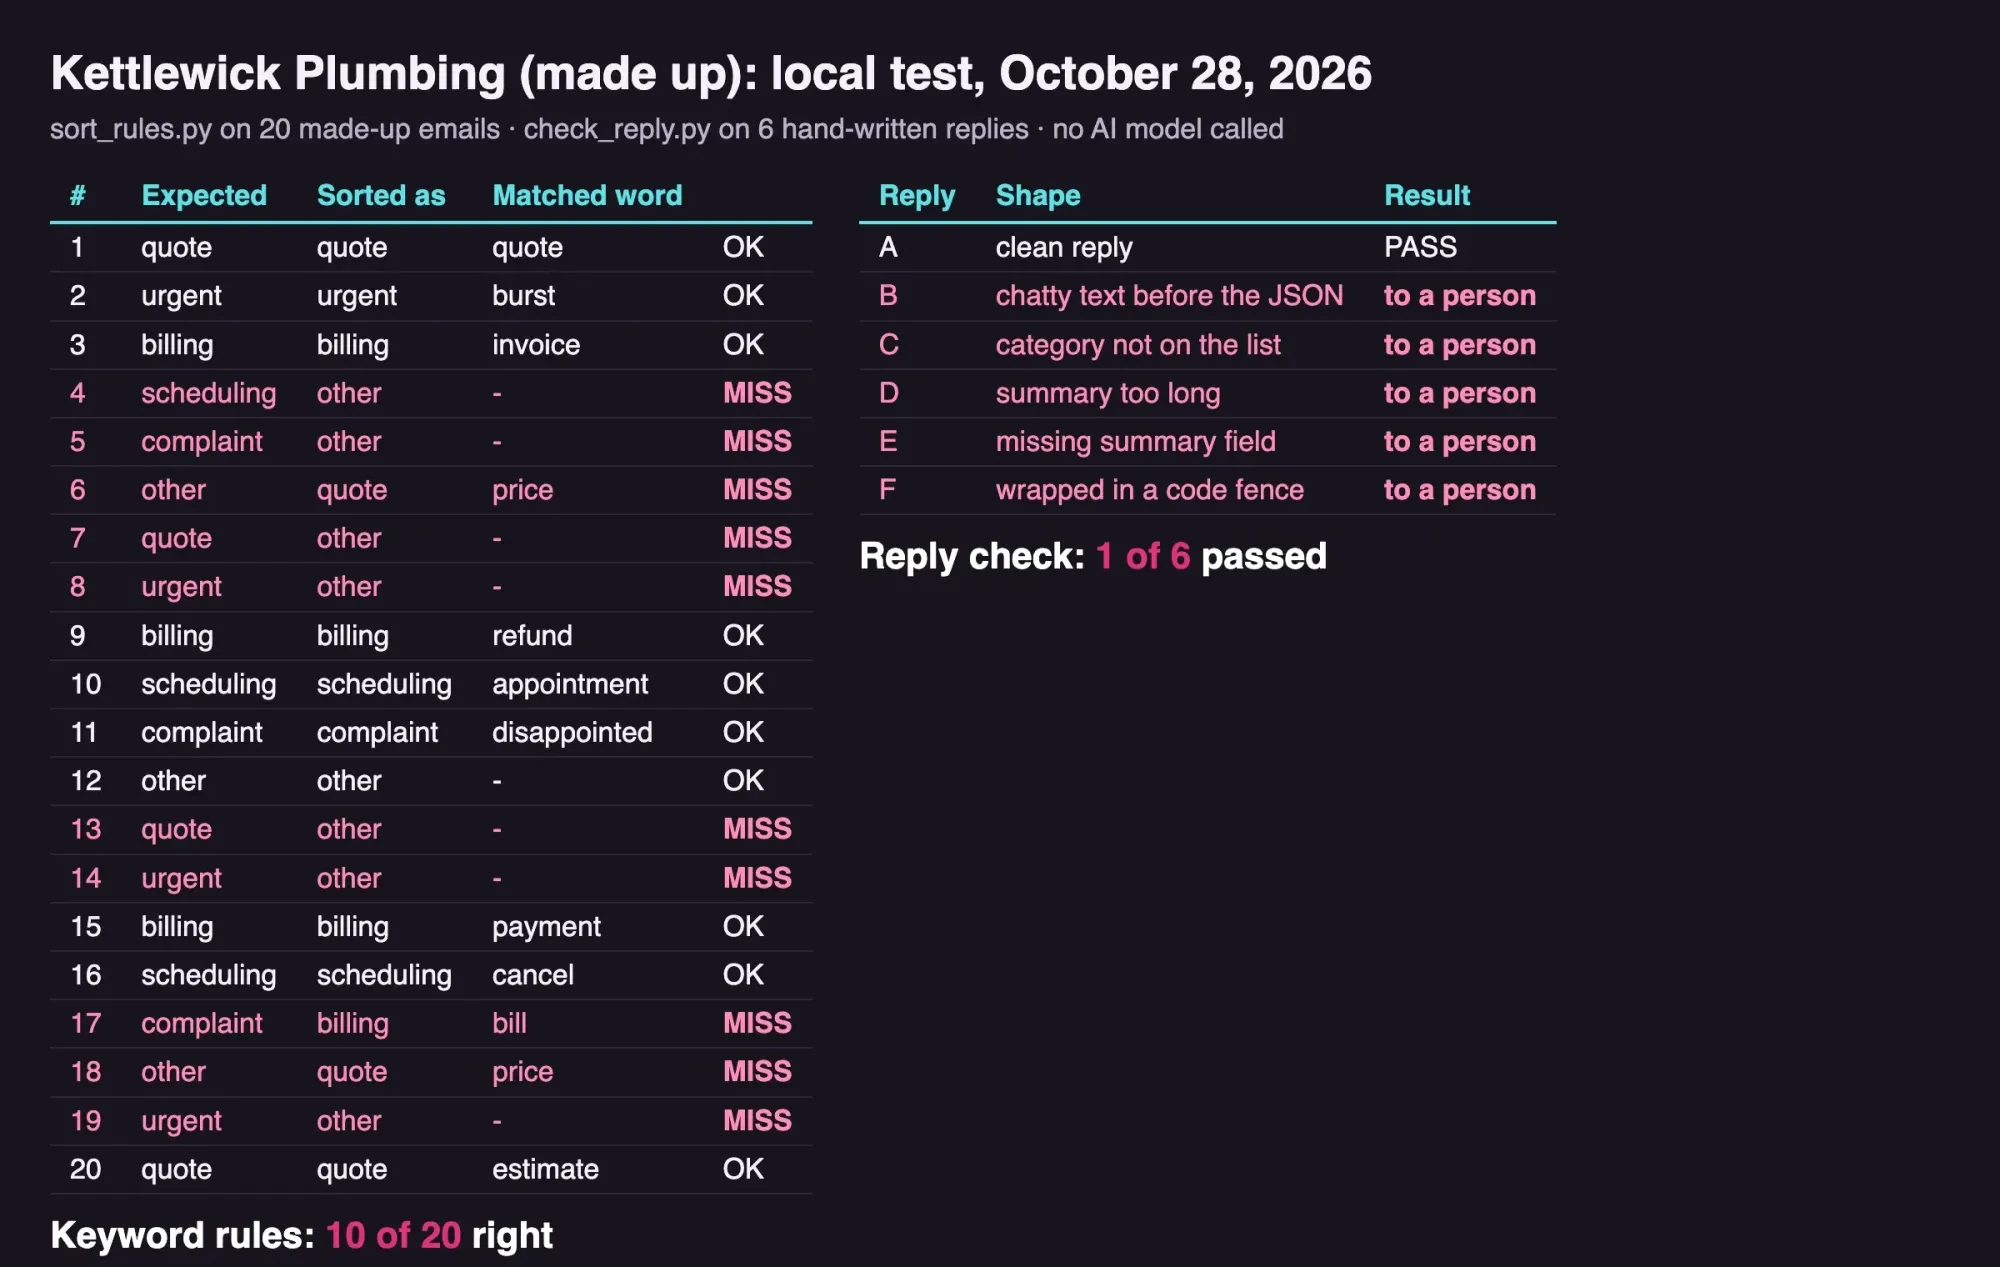Screen dimensions: 2000x1267
Task: Select the matched word 'bill' in row 17
Action: click(x=509, y=1023)
